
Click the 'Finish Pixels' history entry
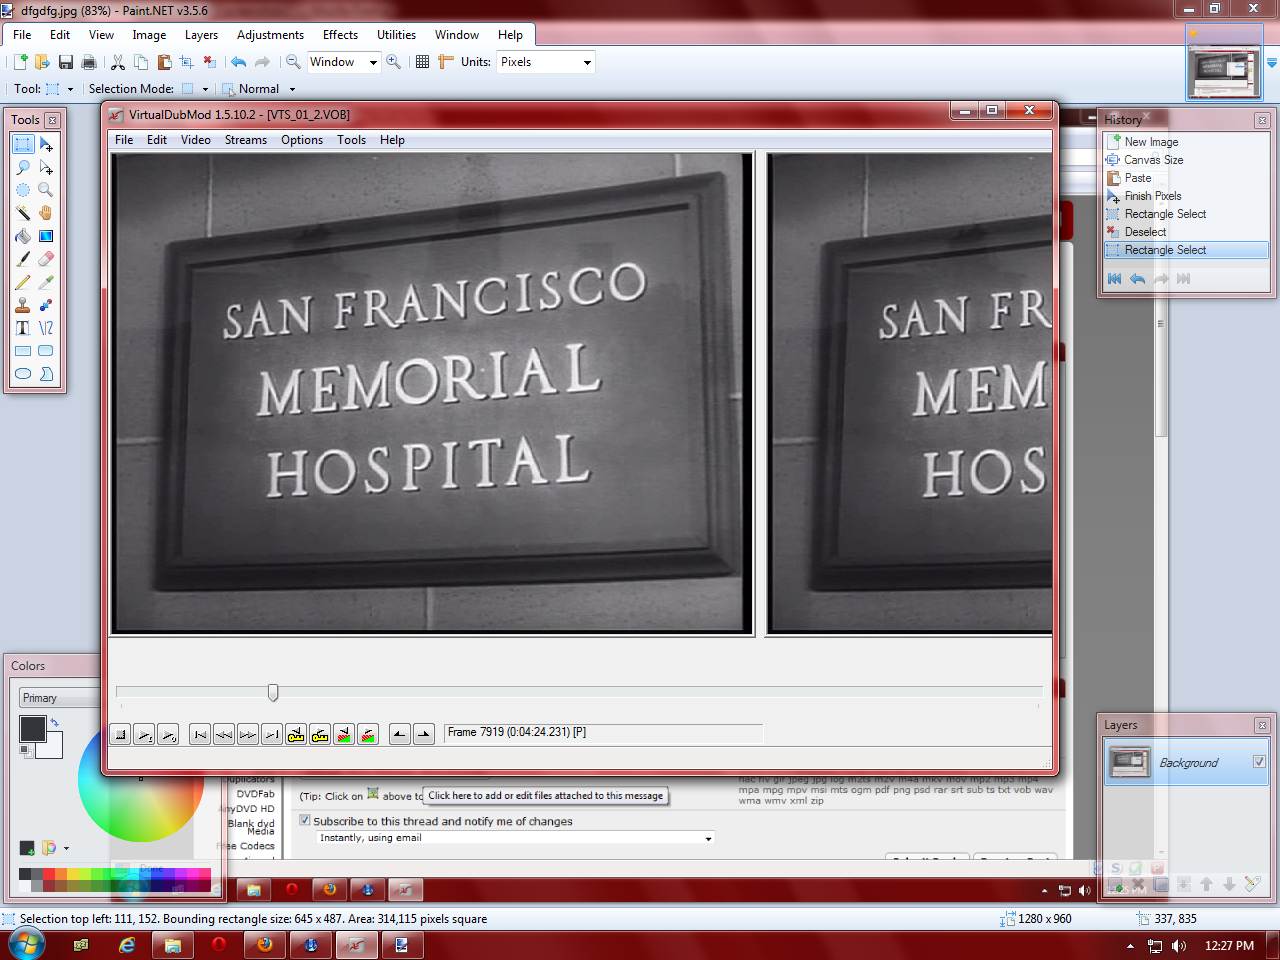(1186, 196)
